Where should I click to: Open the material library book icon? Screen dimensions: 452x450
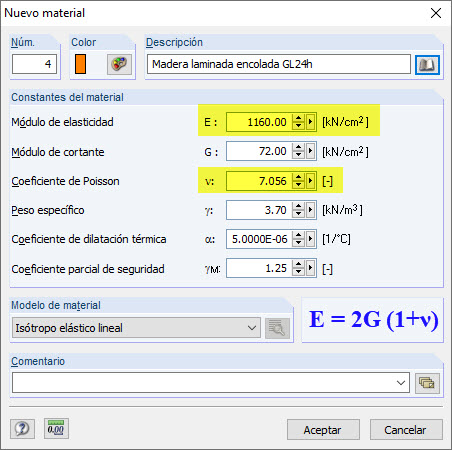click(427, 65)
